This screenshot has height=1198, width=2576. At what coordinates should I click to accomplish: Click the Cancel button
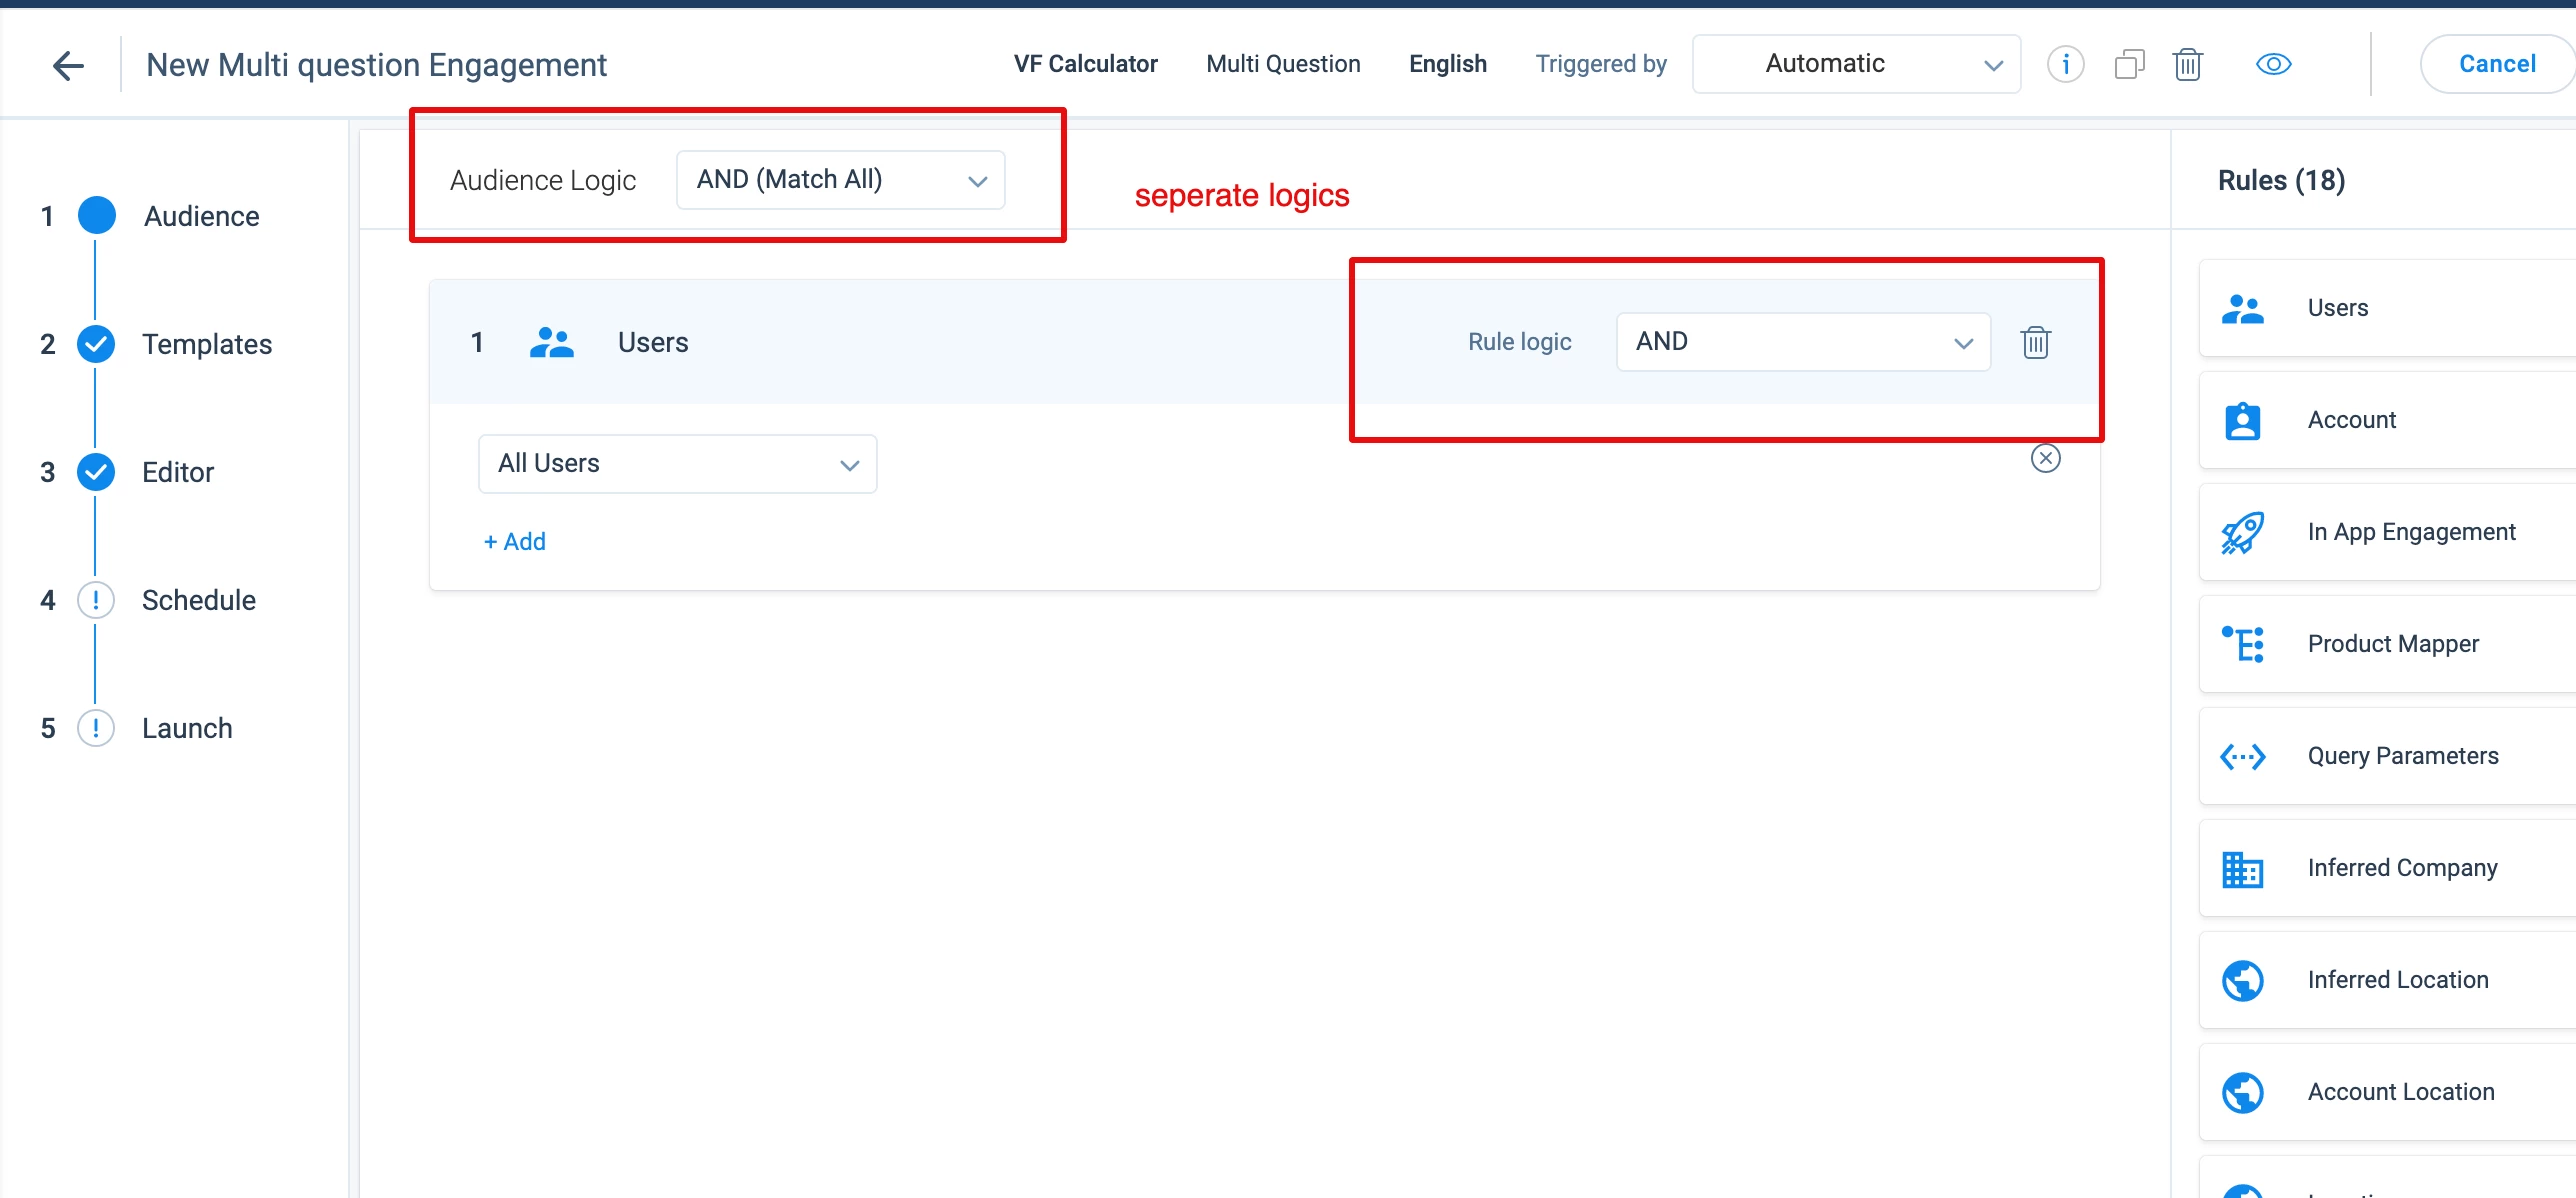tap(2496, 65)
